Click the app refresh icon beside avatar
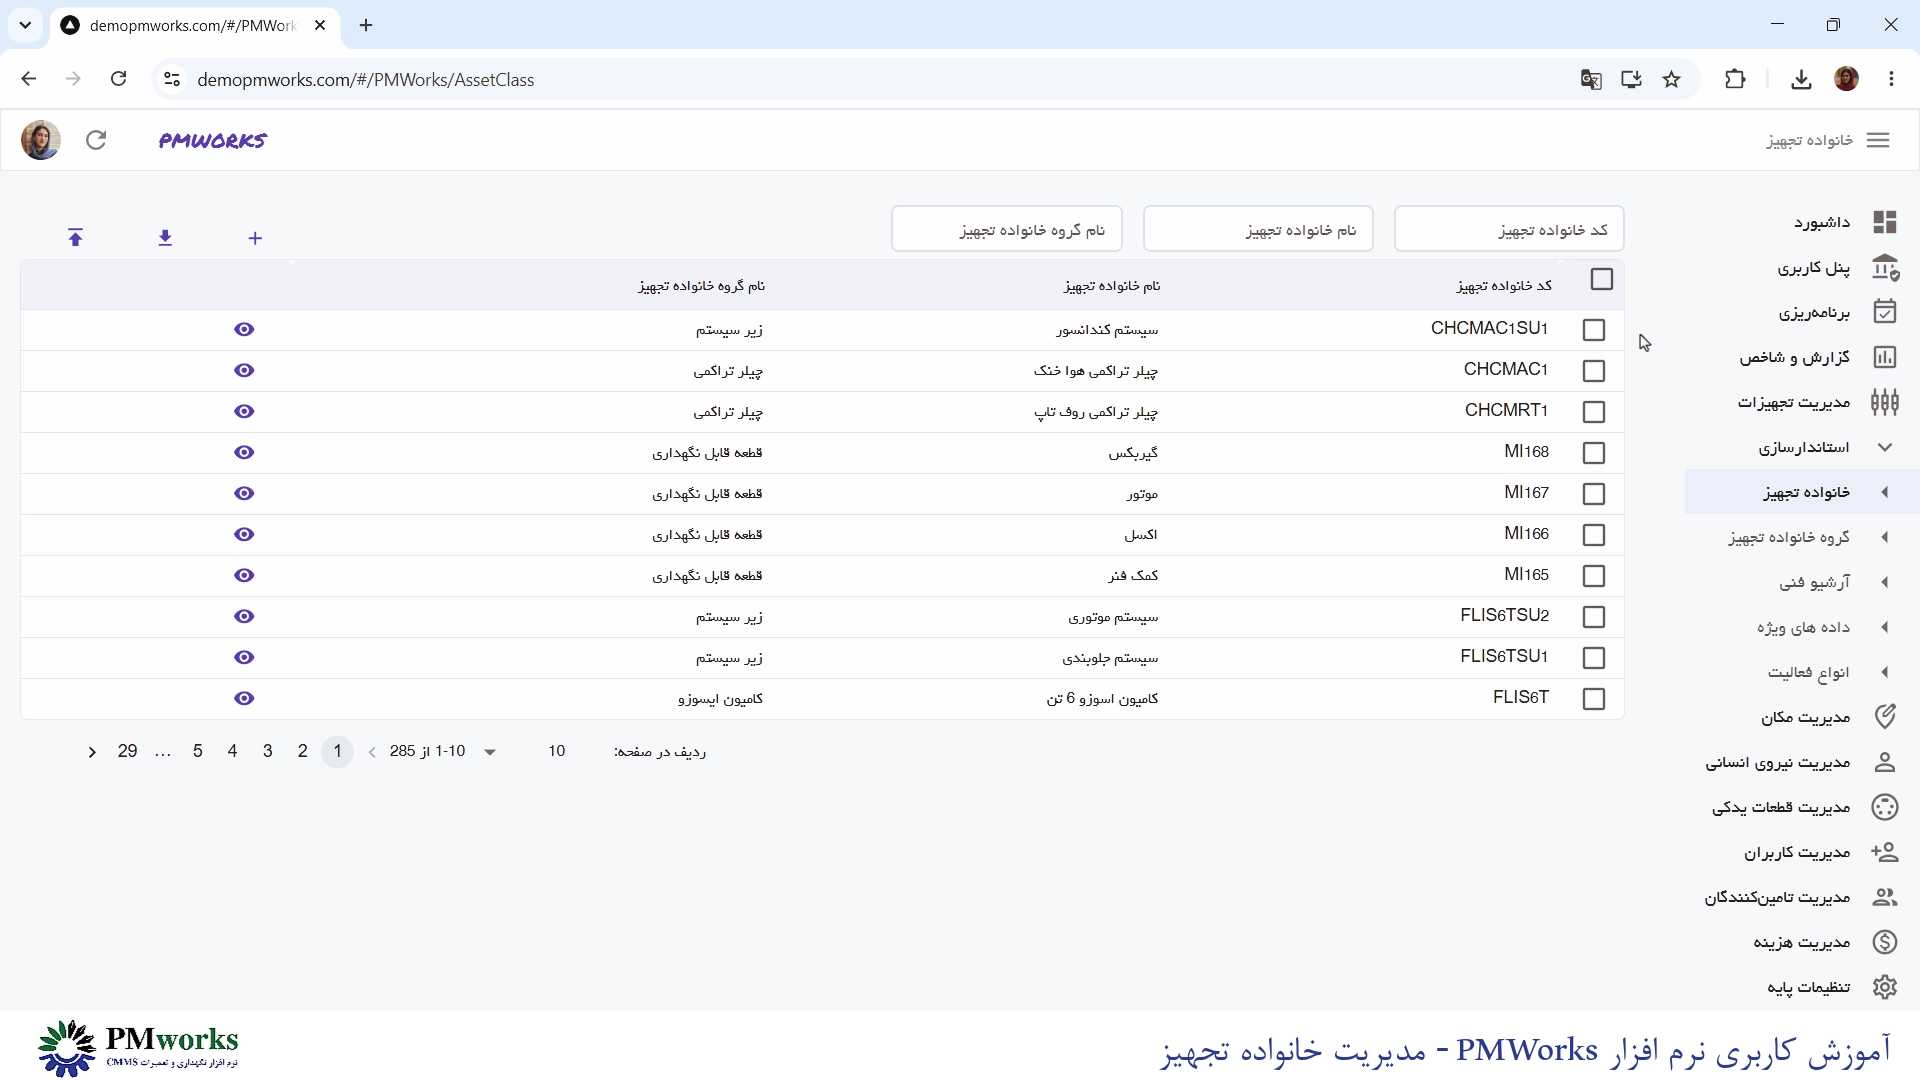Viewport: 1920px width, 1080px height. 96,140
